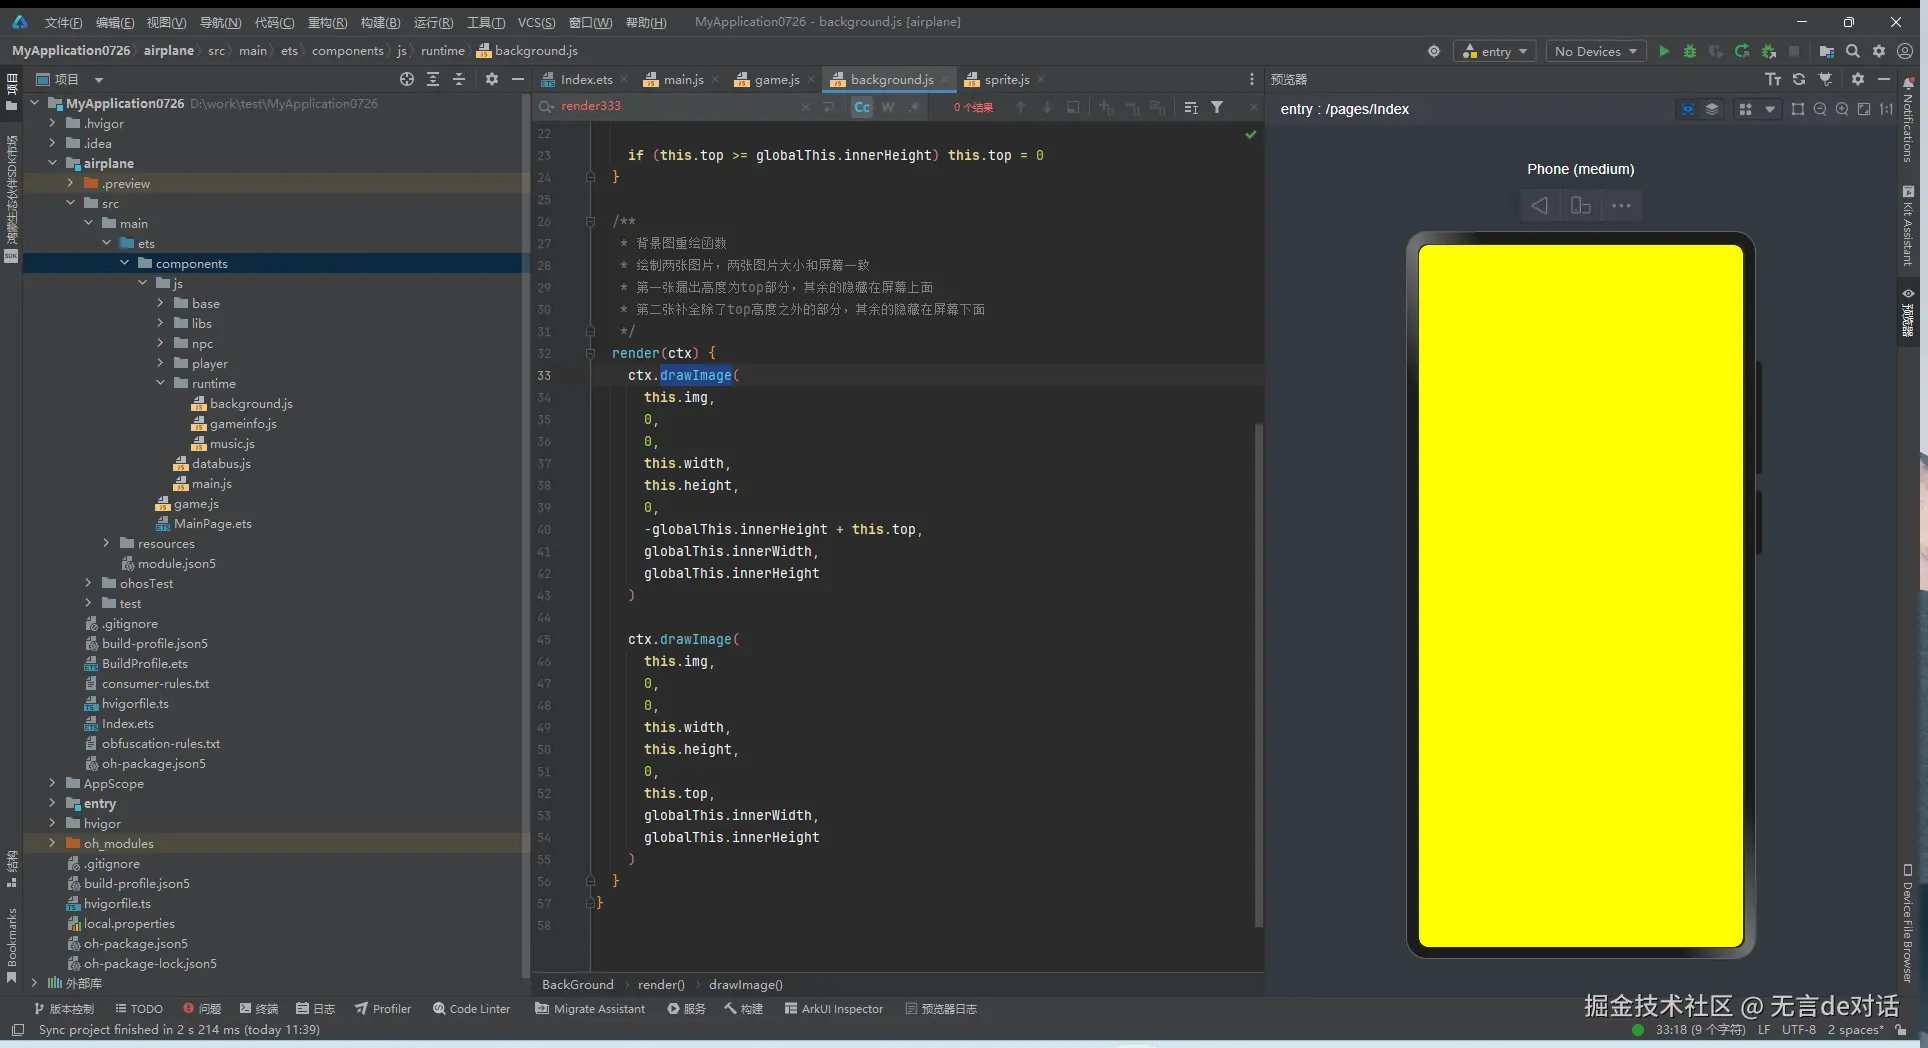Open the ArkUI Inspector panel
The width and height of the screenshot is (1928, 1048).
pos(834,1009)
